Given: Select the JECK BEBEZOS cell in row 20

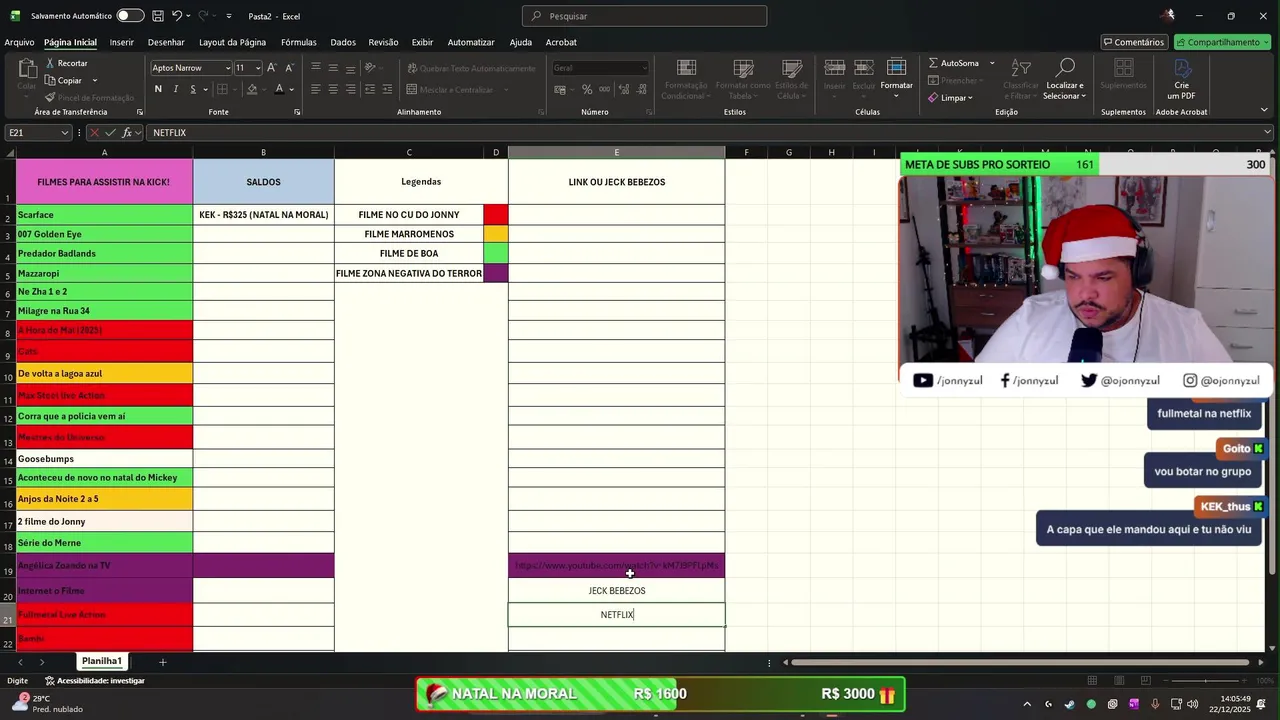Looking at the screenshot, I should click(617, 590).
